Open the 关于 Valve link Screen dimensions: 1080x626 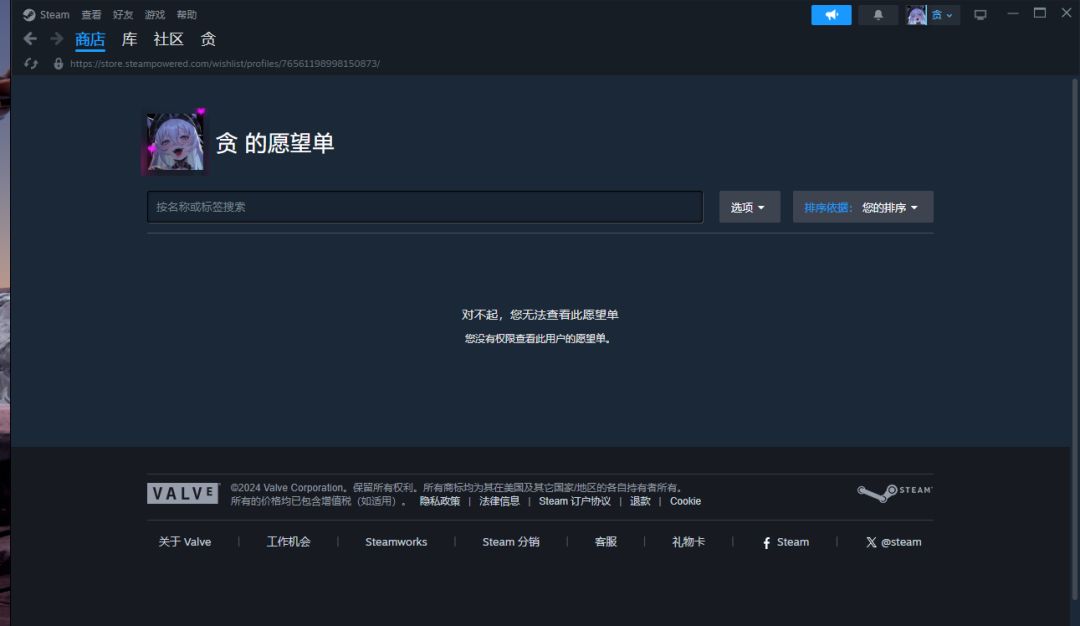(185, 542)
